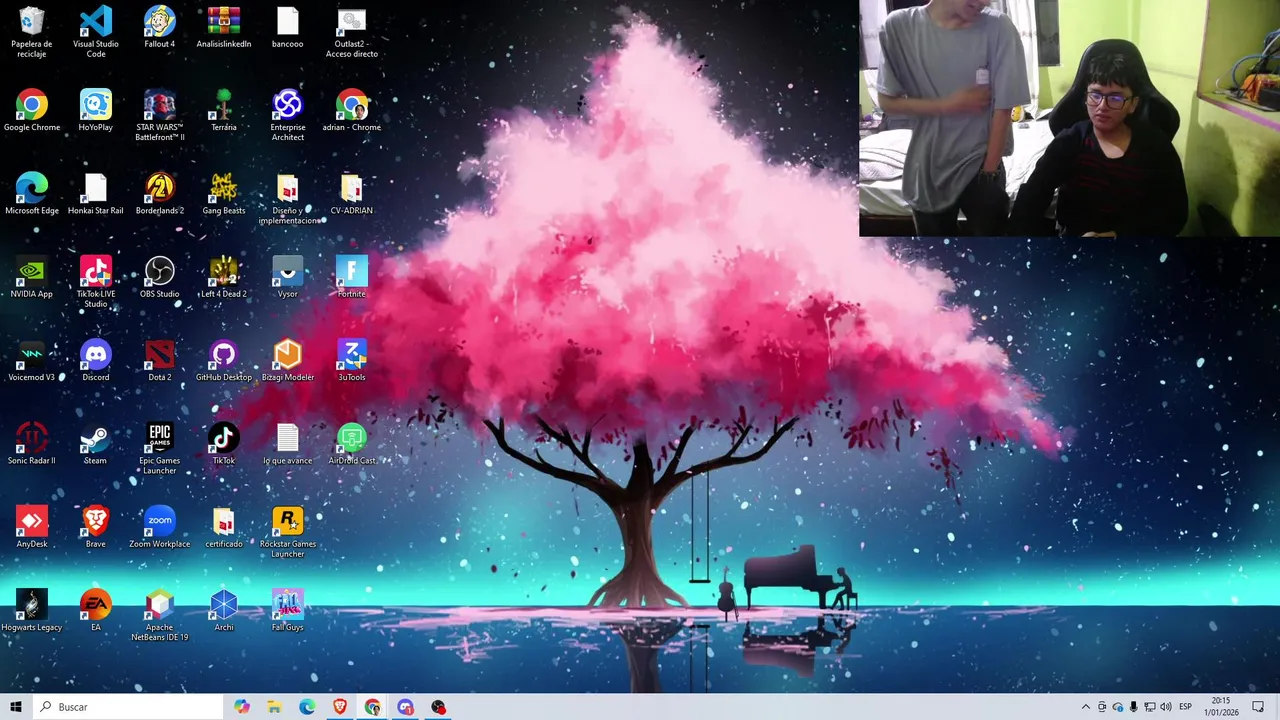The image size is (1280, 720).
Task: Open the ESP input language switcher
Action: pos(1185,707)
